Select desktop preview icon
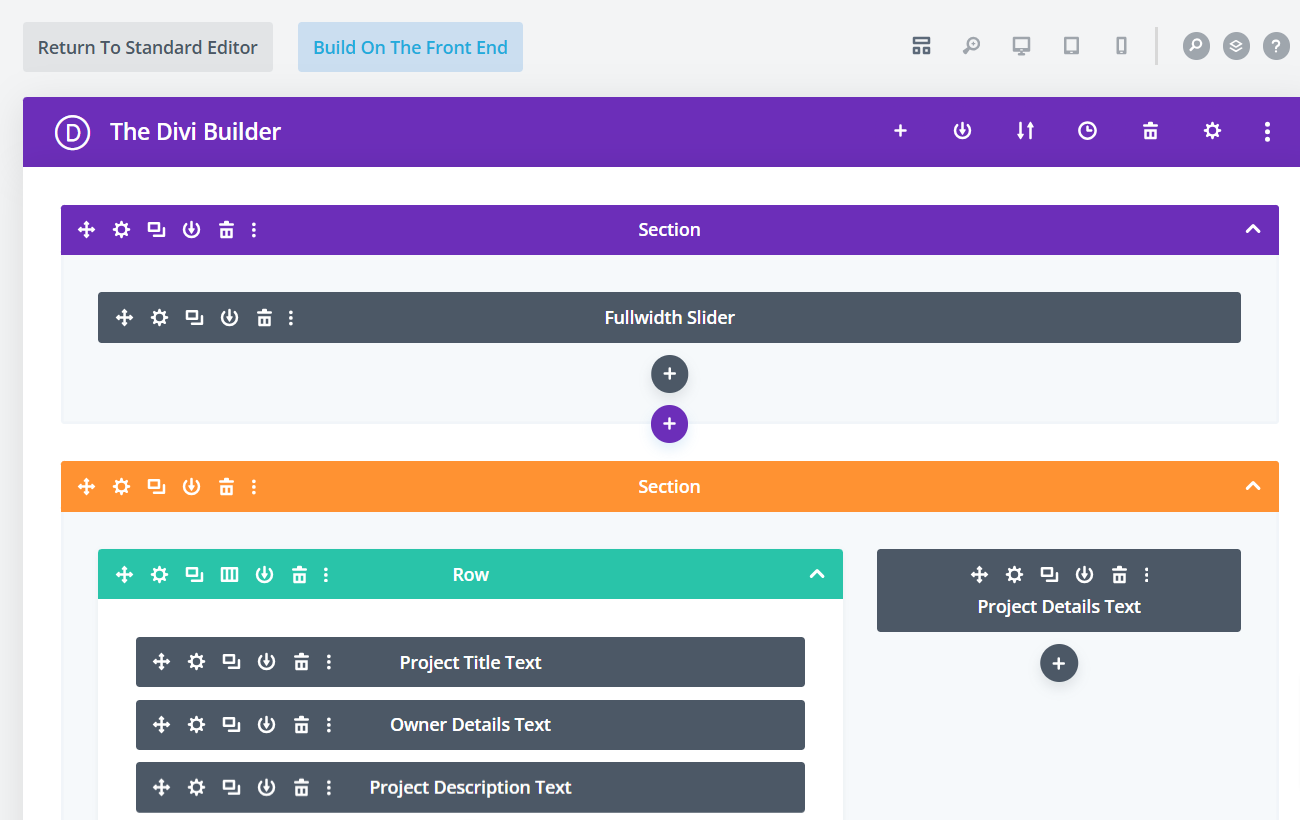 click(1021, 46)
